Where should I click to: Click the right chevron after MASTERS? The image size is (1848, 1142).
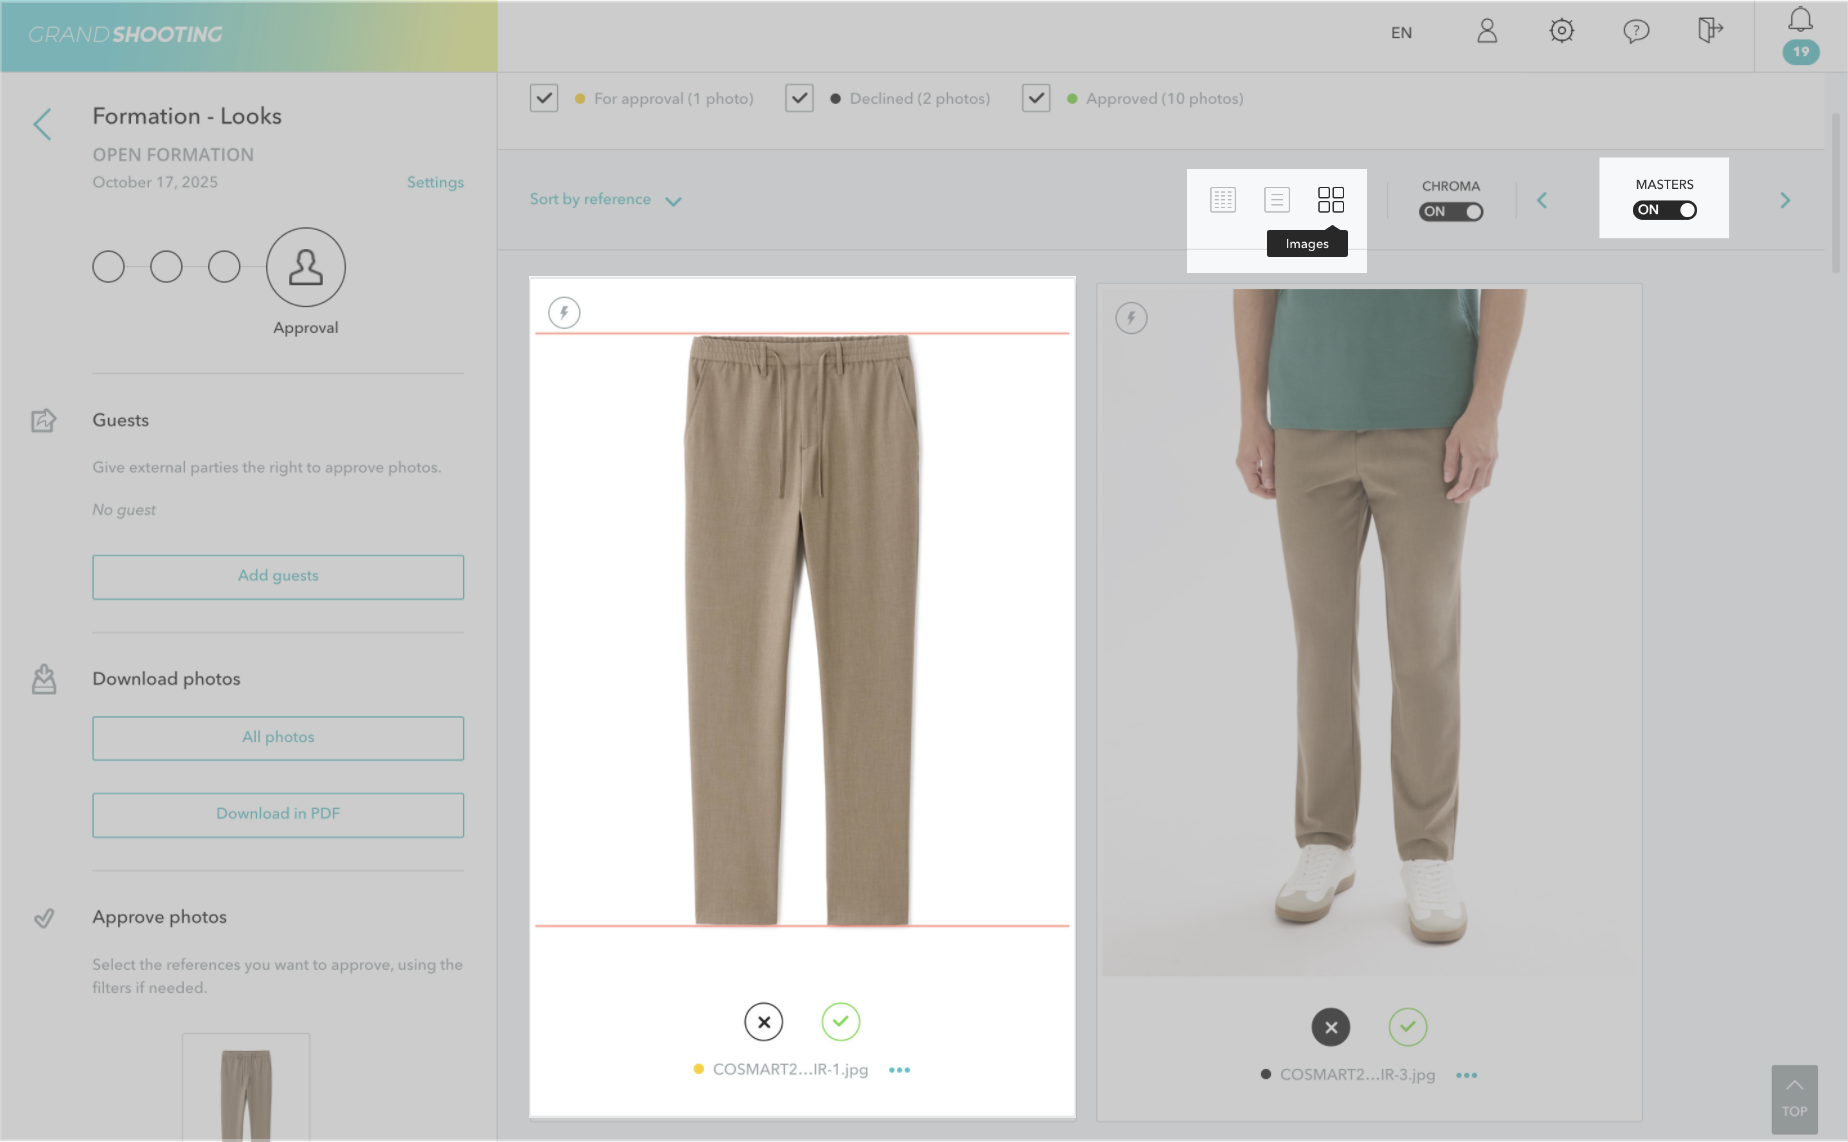click(x=1785, y=201)
